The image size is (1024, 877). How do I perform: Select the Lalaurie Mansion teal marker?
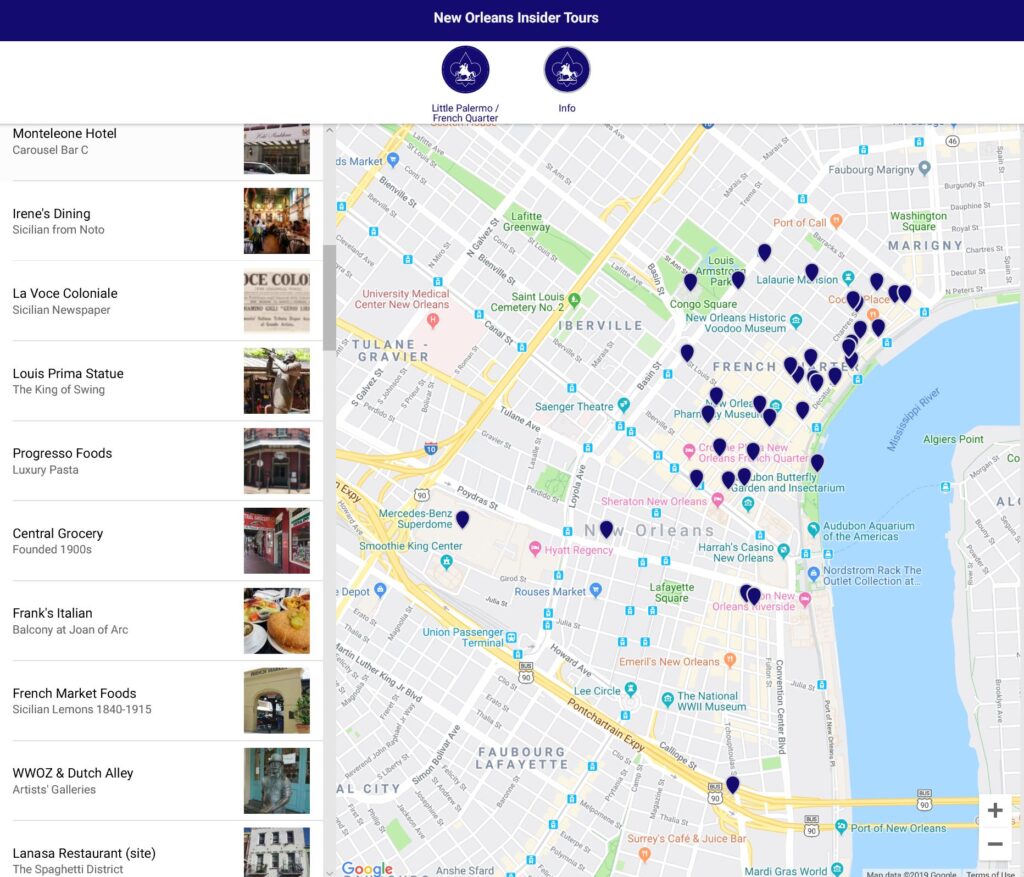pyautogui.click(x=848, y=278)
